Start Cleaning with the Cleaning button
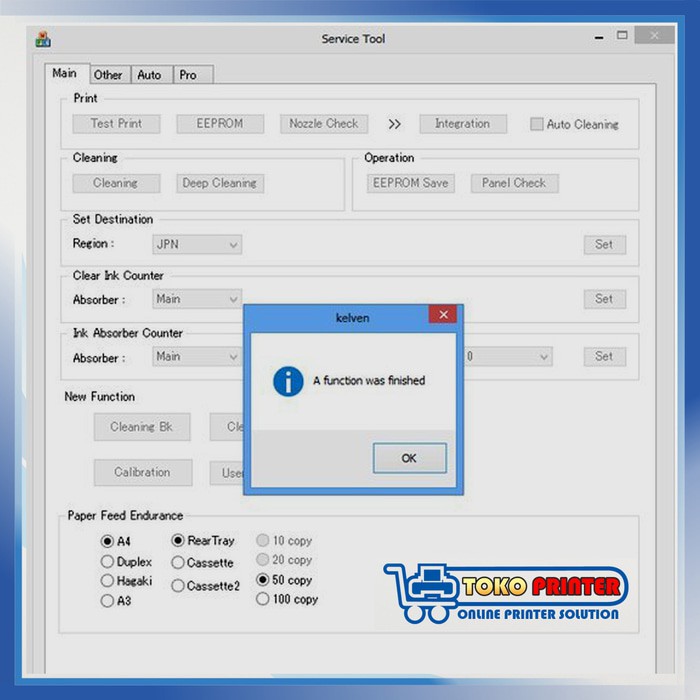 coord(116,183)
